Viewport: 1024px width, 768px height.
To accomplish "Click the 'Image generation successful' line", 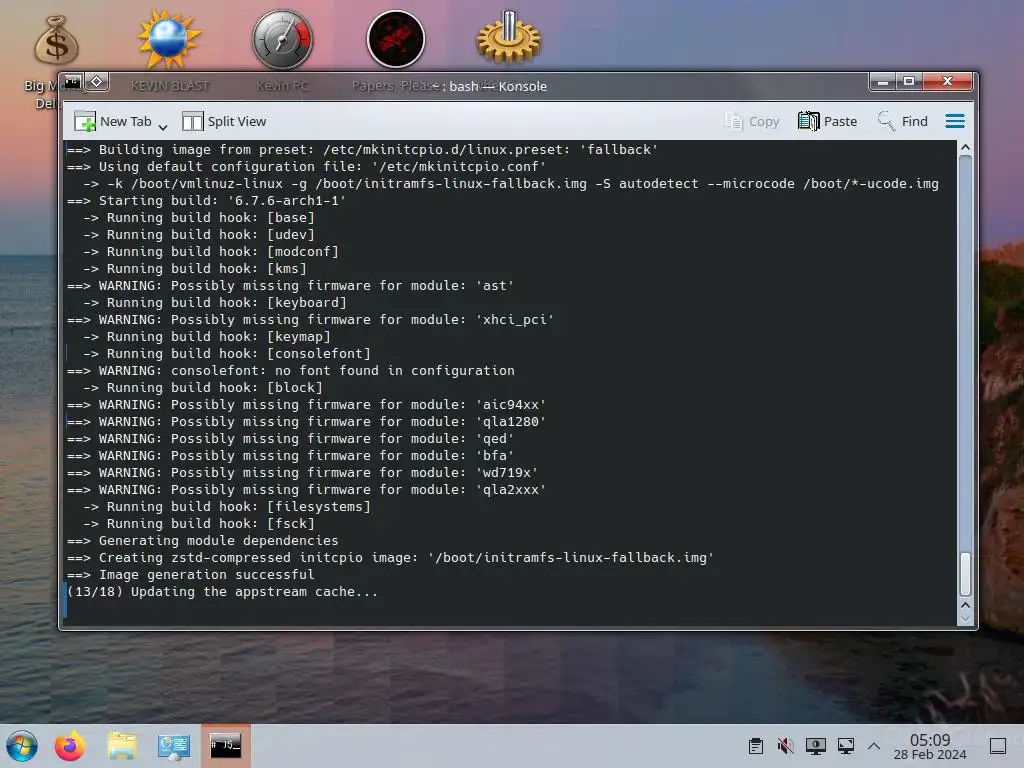I will point(191,575).
